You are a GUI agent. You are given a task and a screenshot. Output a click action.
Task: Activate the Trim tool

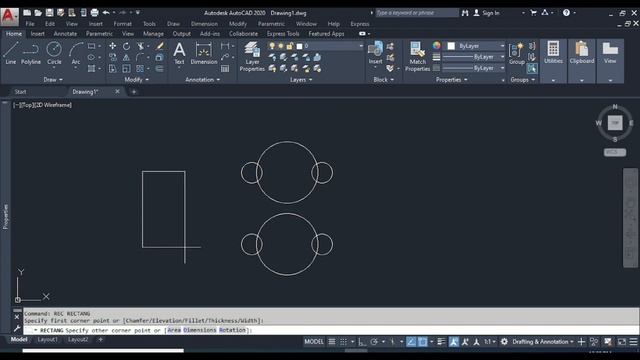(140, 46)
